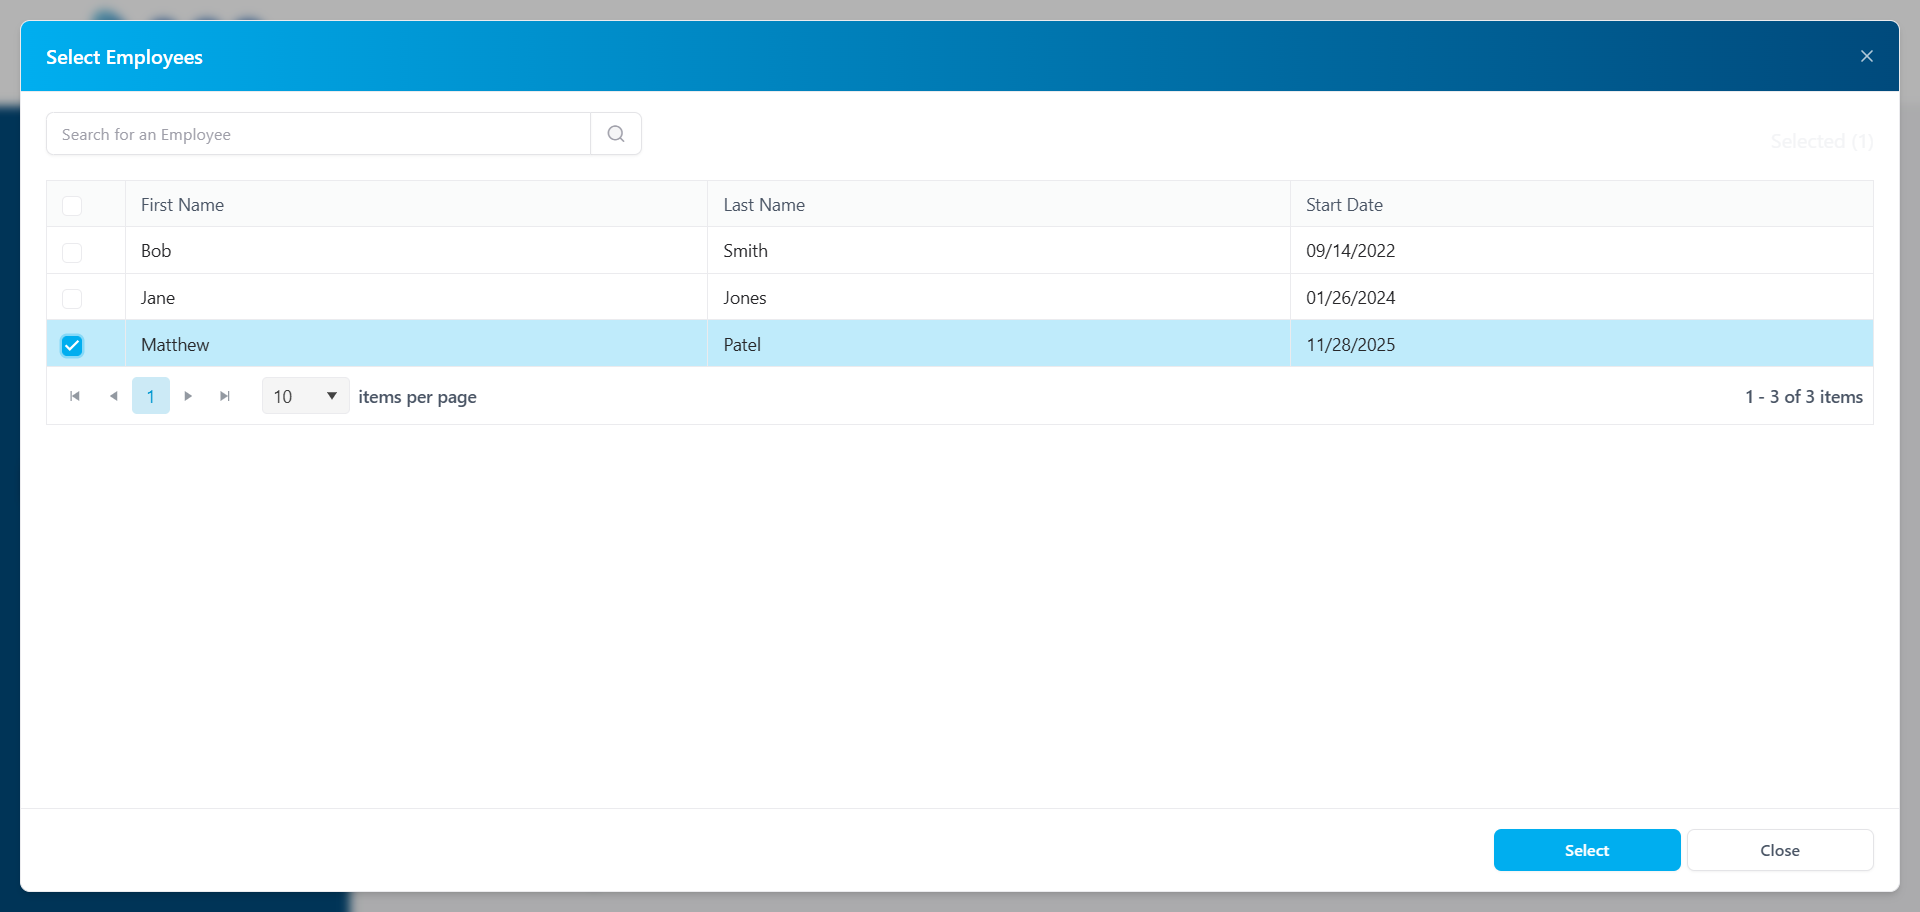Uncheck Matthew Patel's row checkbox
The image size is (1920, 912).
click(x=72, y=345)
